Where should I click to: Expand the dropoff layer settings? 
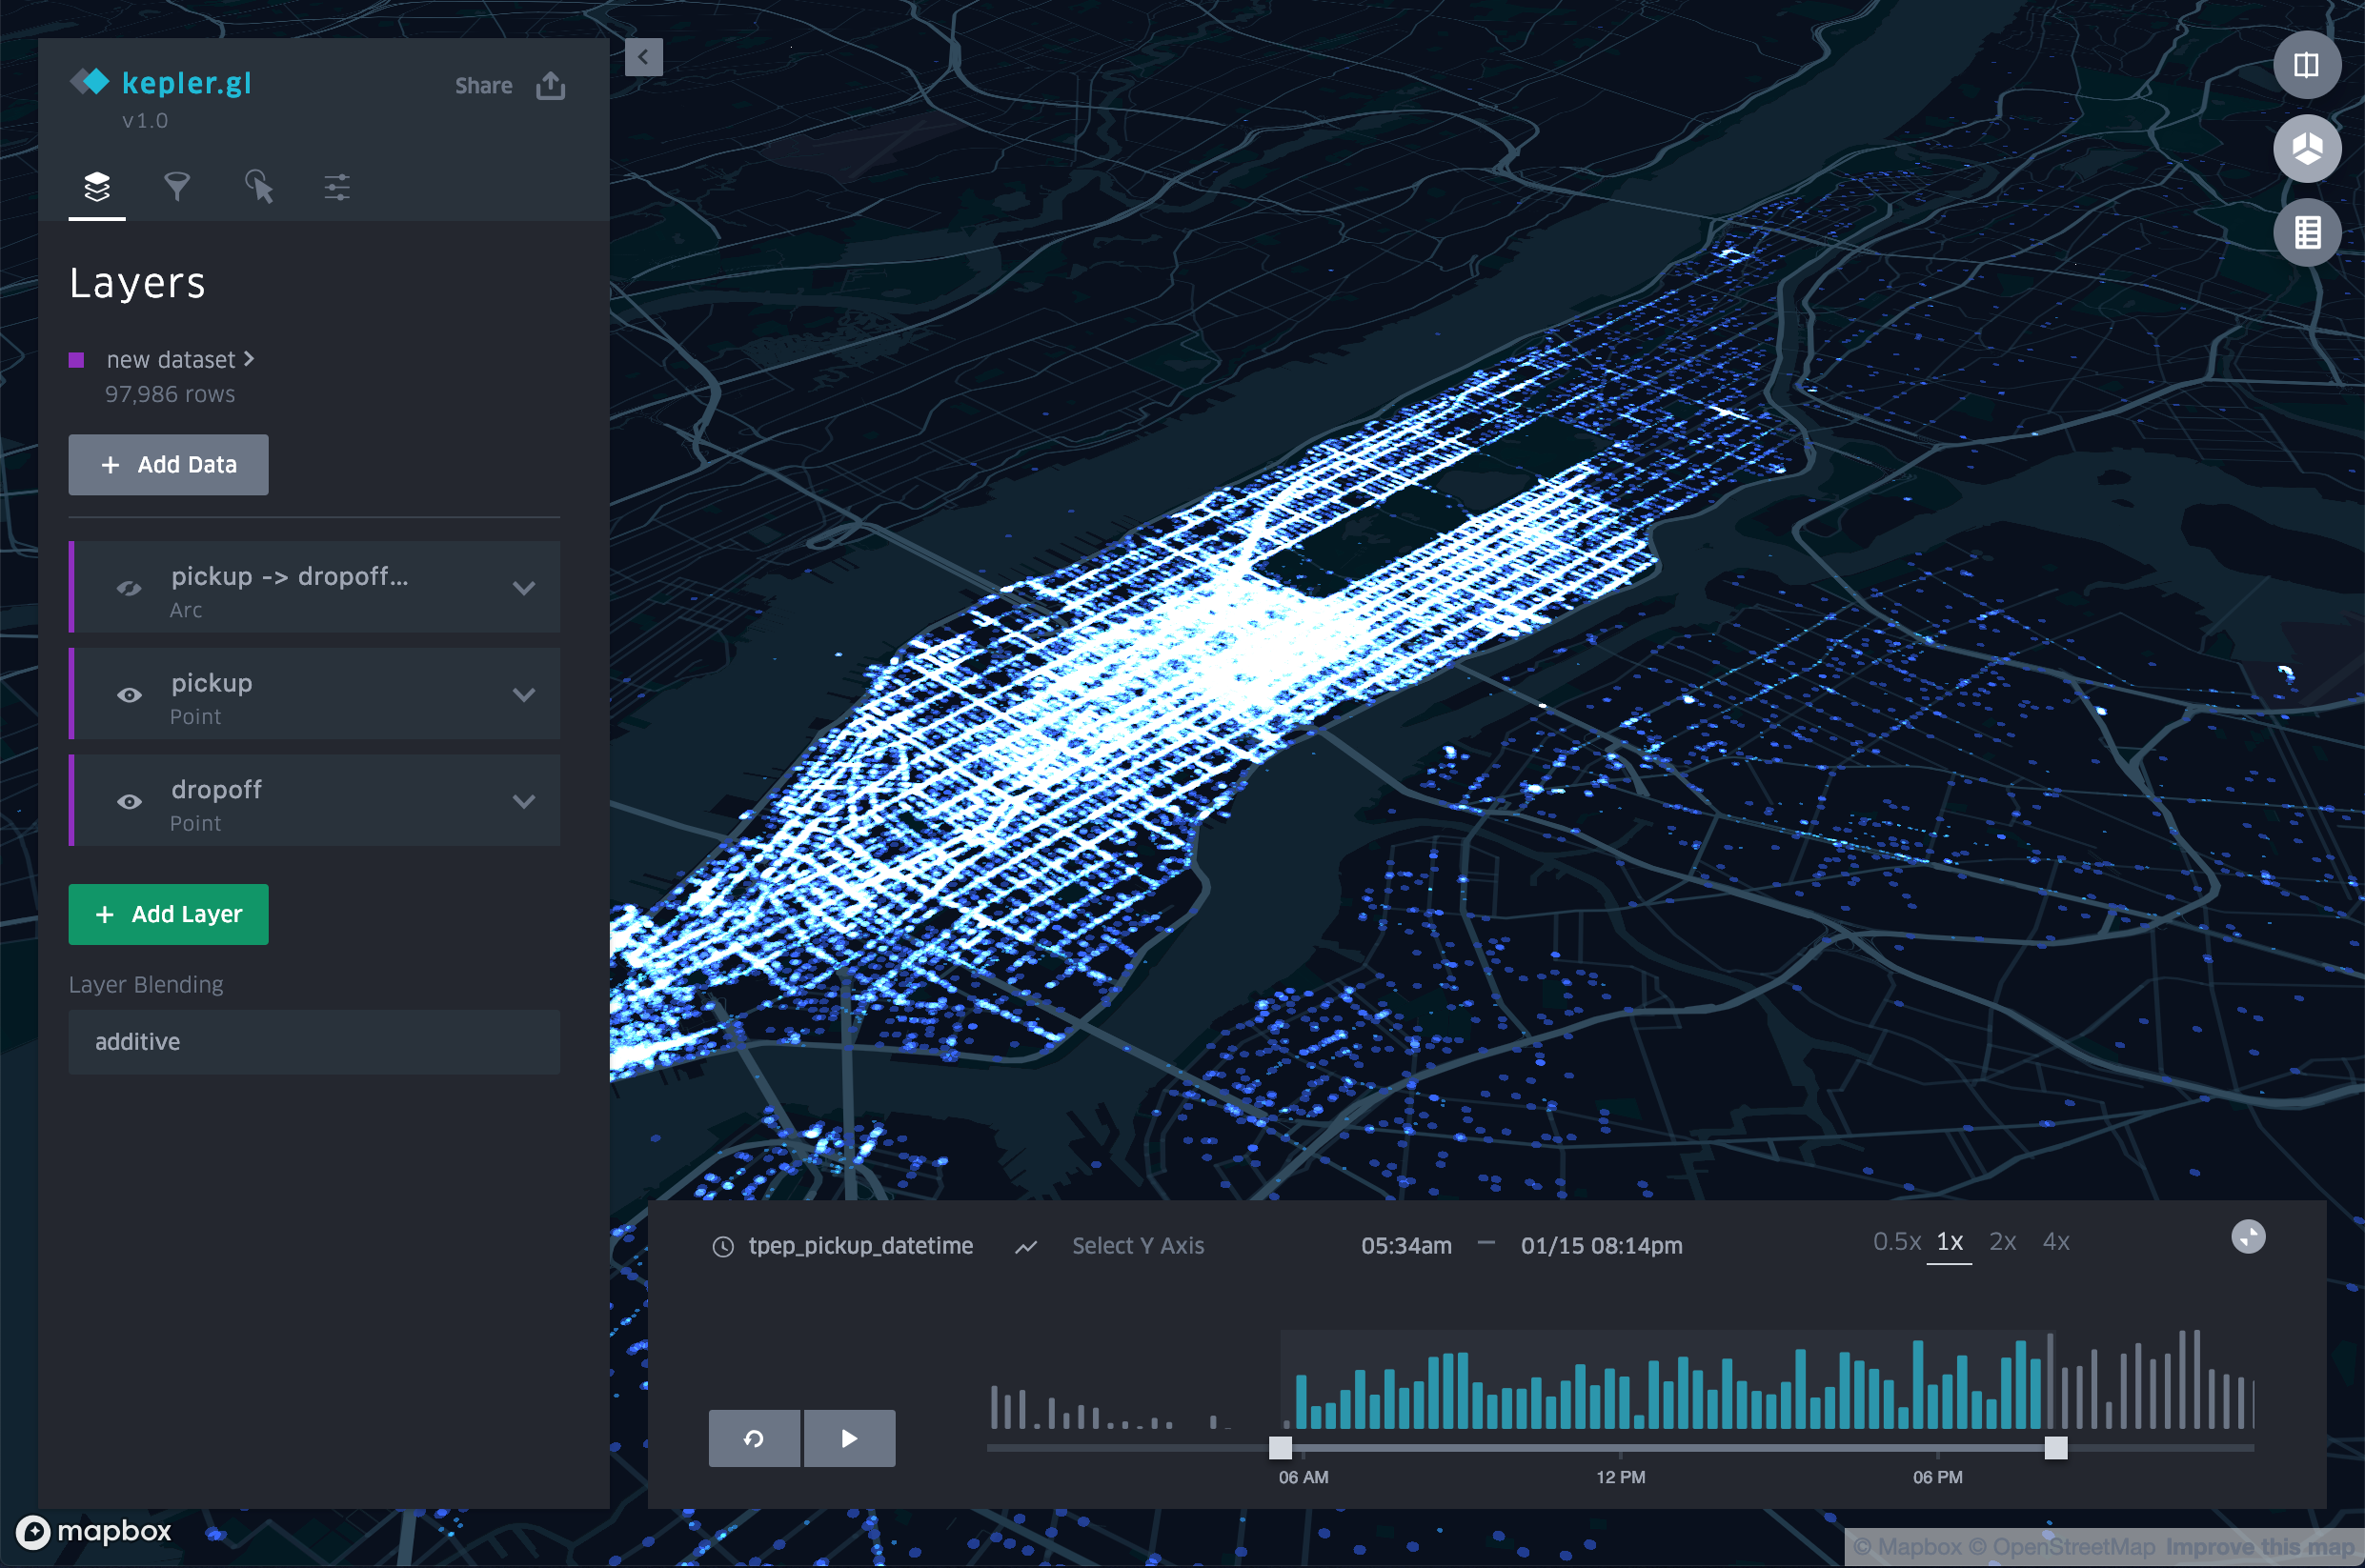(524, 801)
